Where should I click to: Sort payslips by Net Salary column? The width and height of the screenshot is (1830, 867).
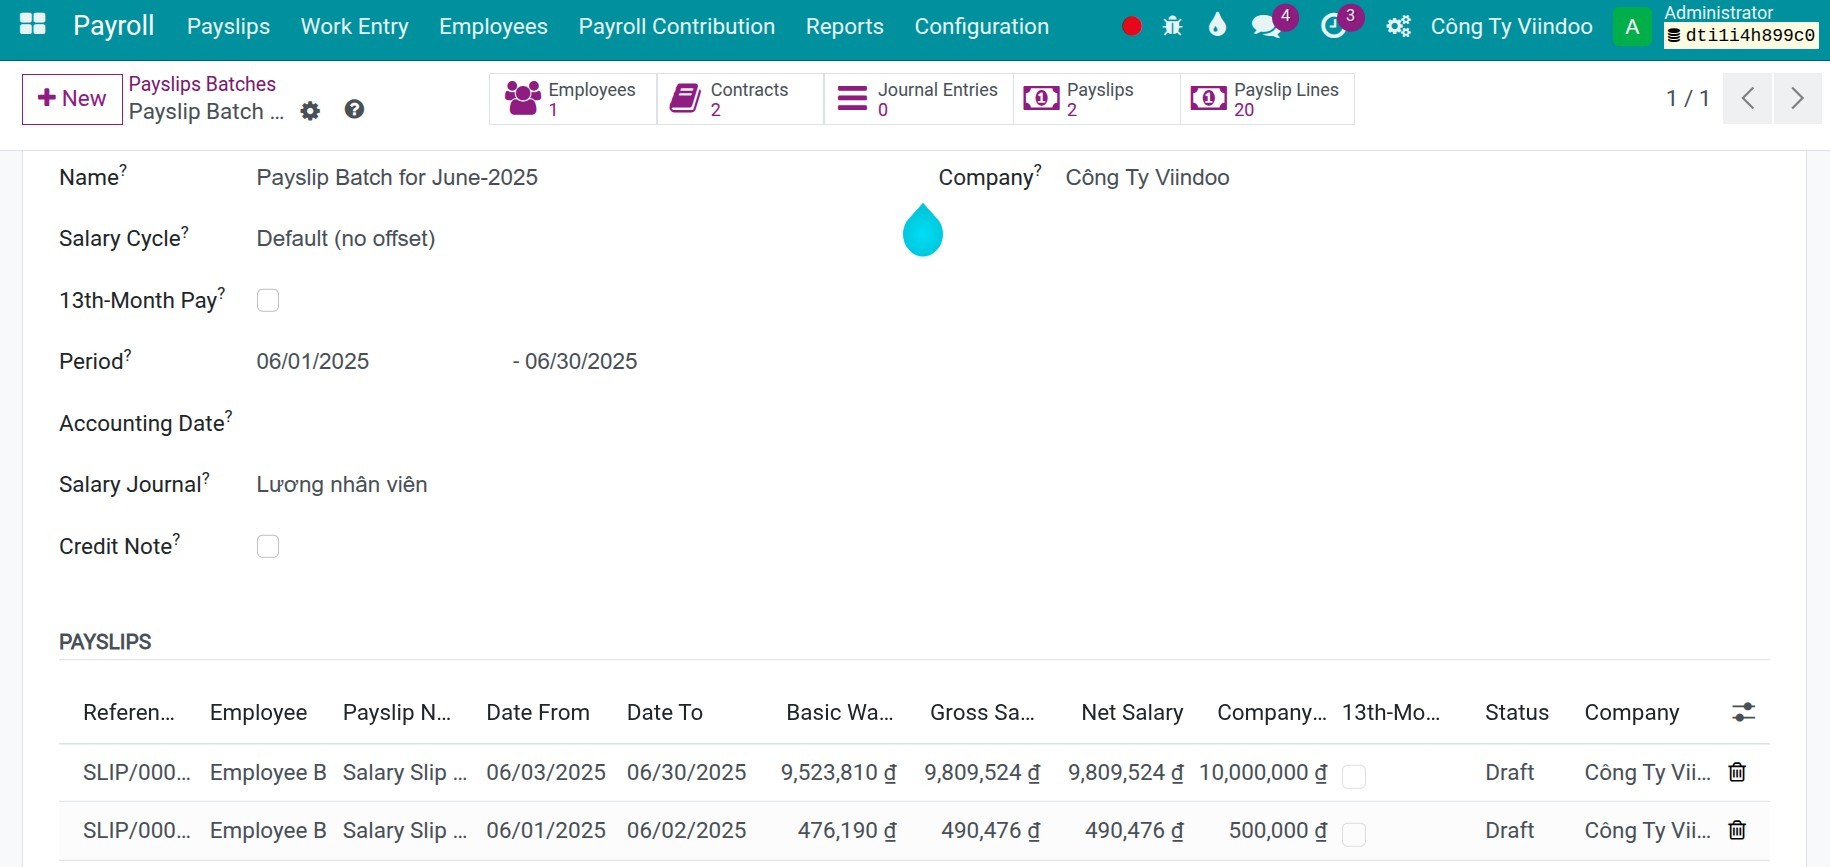1132,713
